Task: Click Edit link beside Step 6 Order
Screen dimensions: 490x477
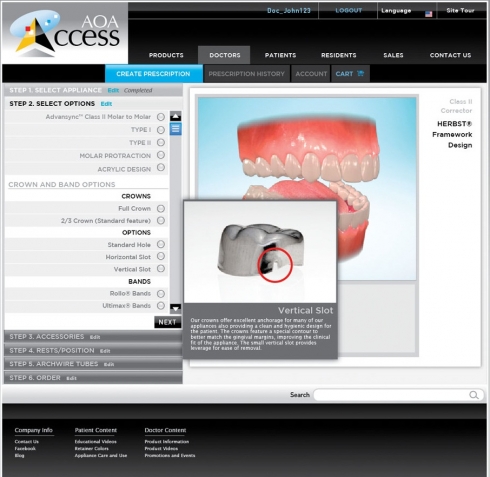Action: 71,378
